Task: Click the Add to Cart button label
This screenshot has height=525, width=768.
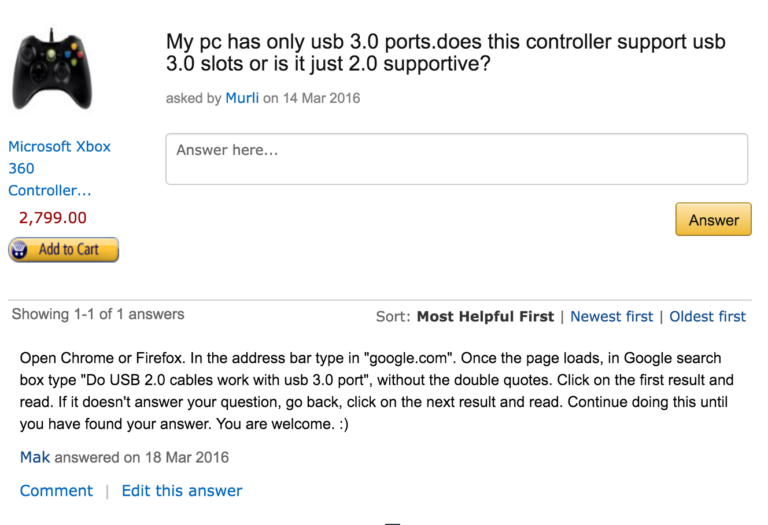Action: pos(69,249)
